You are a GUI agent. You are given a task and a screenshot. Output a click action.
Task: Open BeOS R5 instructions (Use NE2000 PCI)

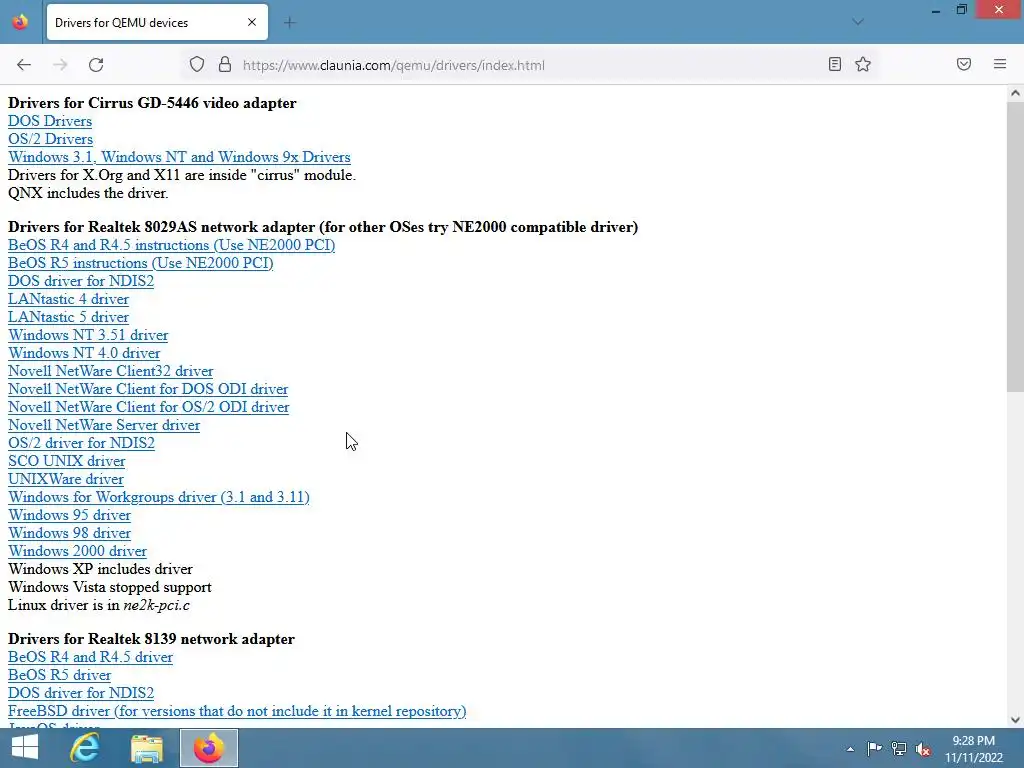tap(140, 263)
